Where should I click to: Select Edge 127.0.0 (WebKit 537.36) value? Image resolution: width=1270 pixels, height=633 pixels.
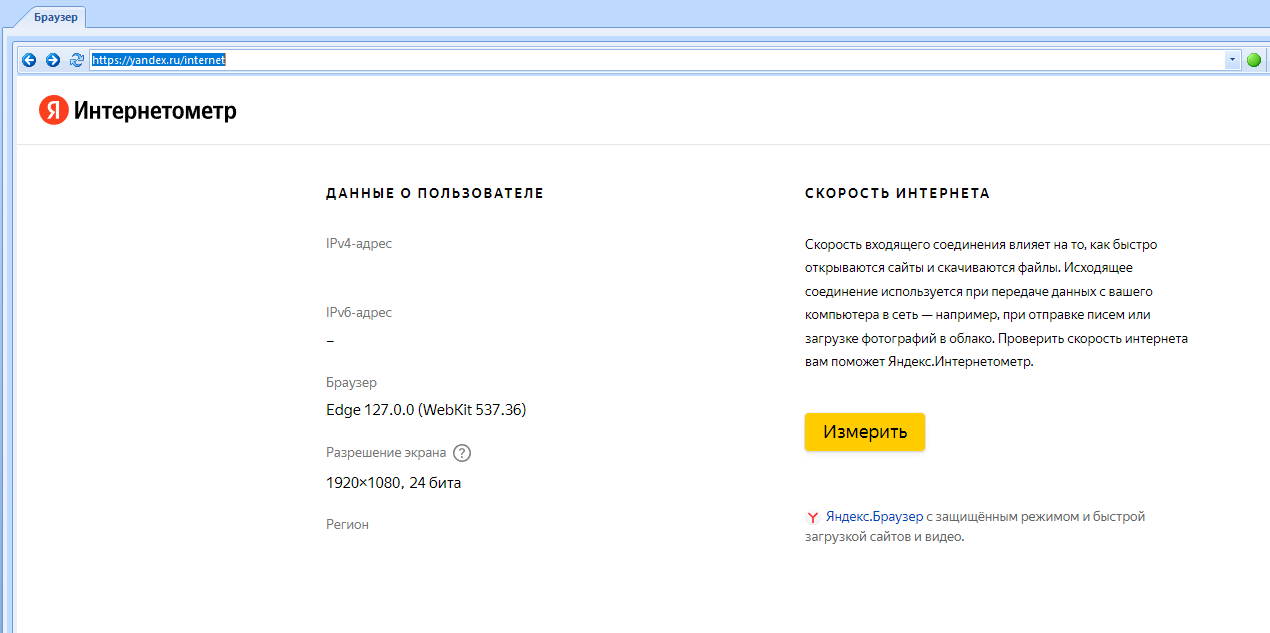[x=426, y=410]
